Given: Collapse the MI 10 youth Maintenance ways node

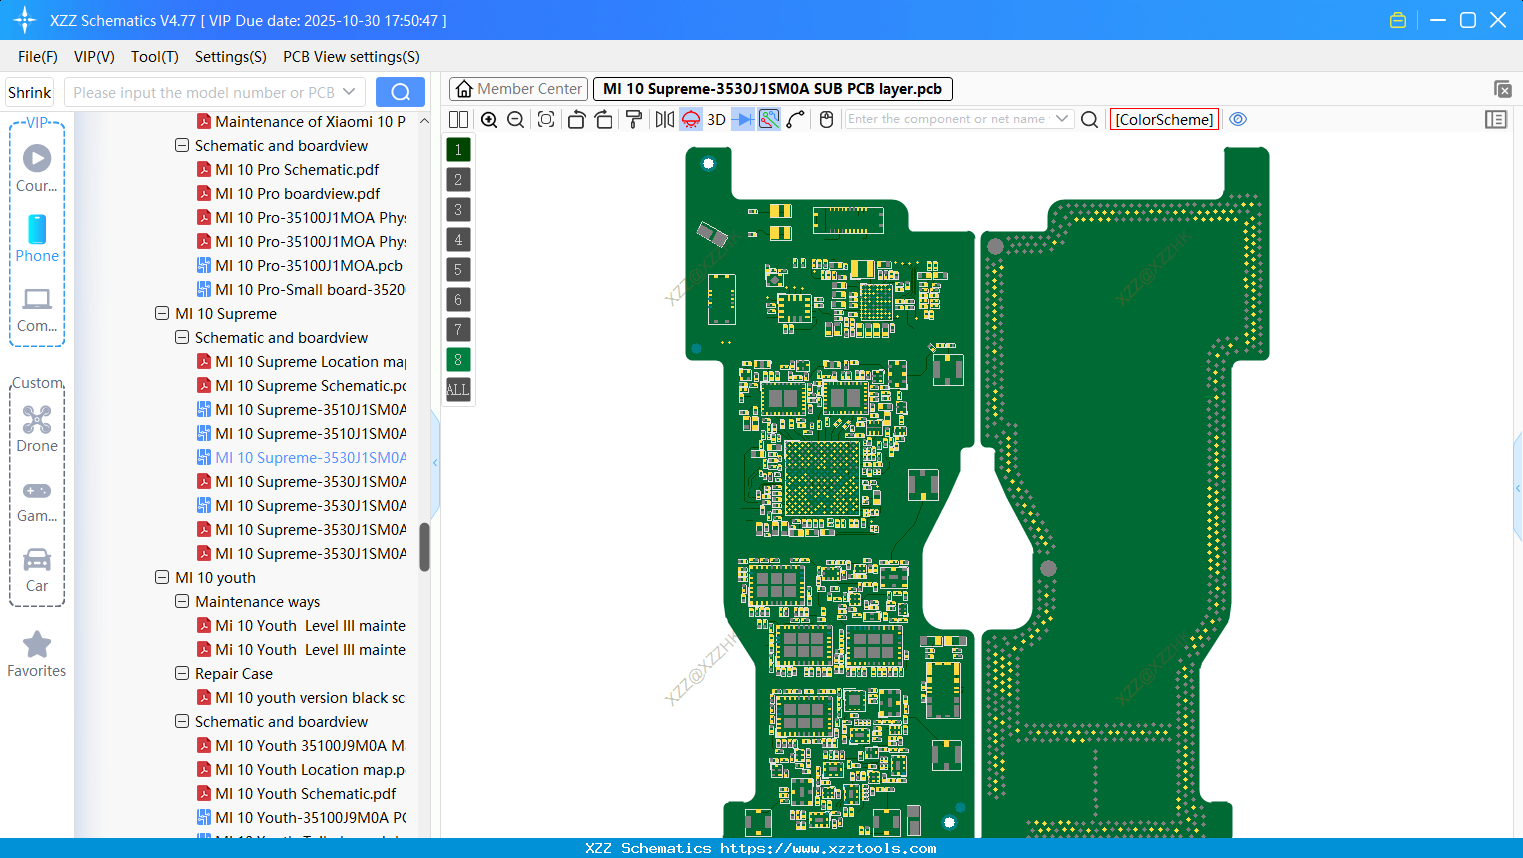Looking at the screenshot, I should 182,601.
